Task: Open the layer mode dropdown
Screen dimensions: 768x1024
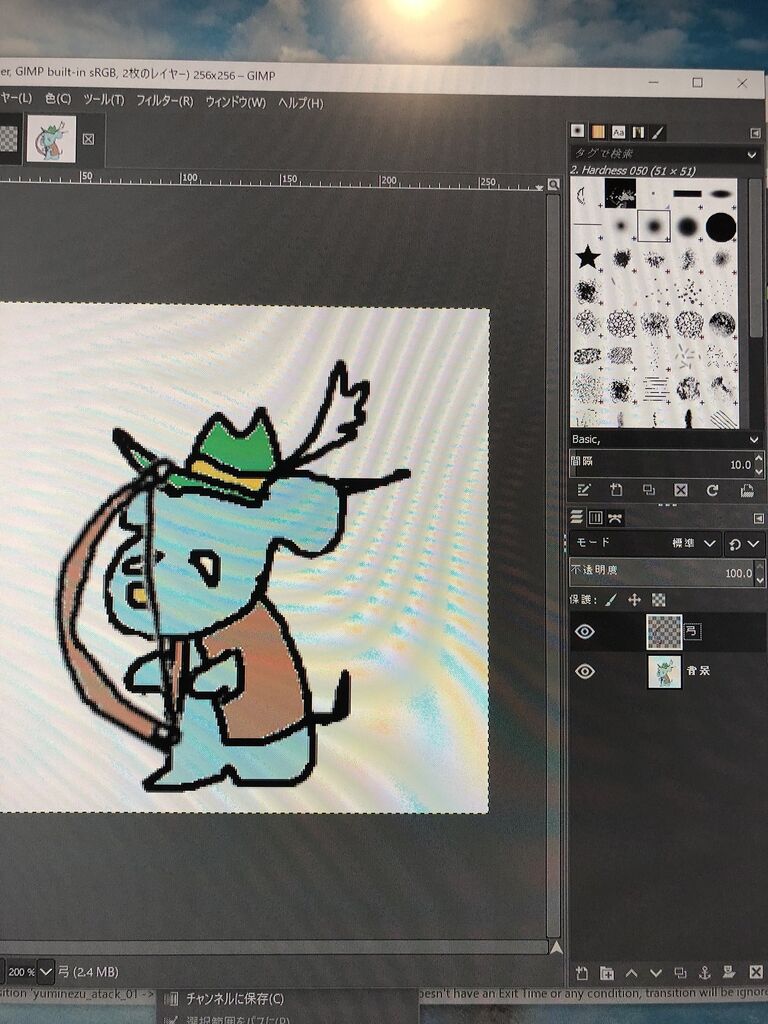Action: pos(645,543)
